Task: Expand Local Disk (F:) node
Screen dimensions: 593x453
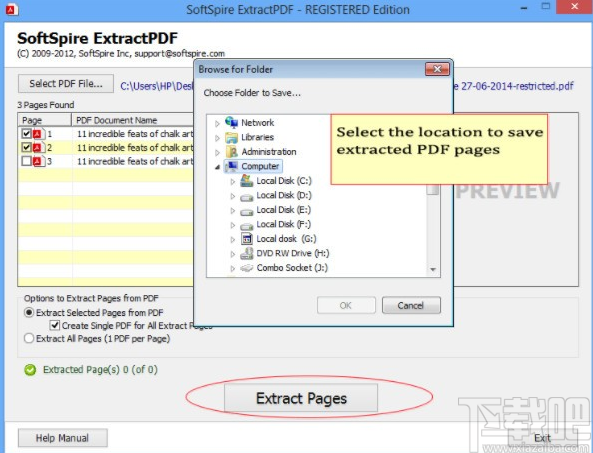Action: pyautogui.click(x=233, y=225)
